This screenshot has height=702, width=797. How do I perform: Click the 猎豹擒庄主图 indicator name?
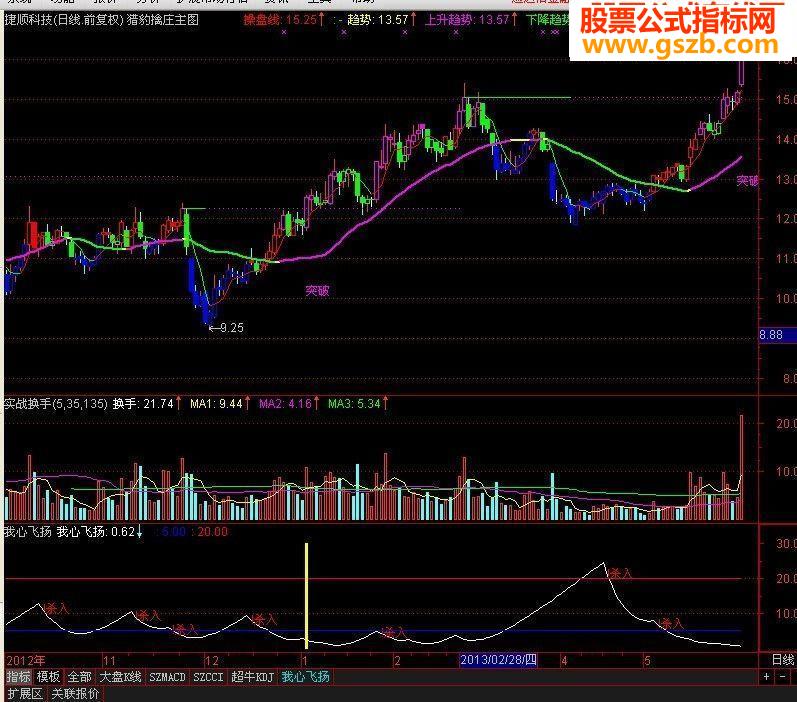point(163,20)
